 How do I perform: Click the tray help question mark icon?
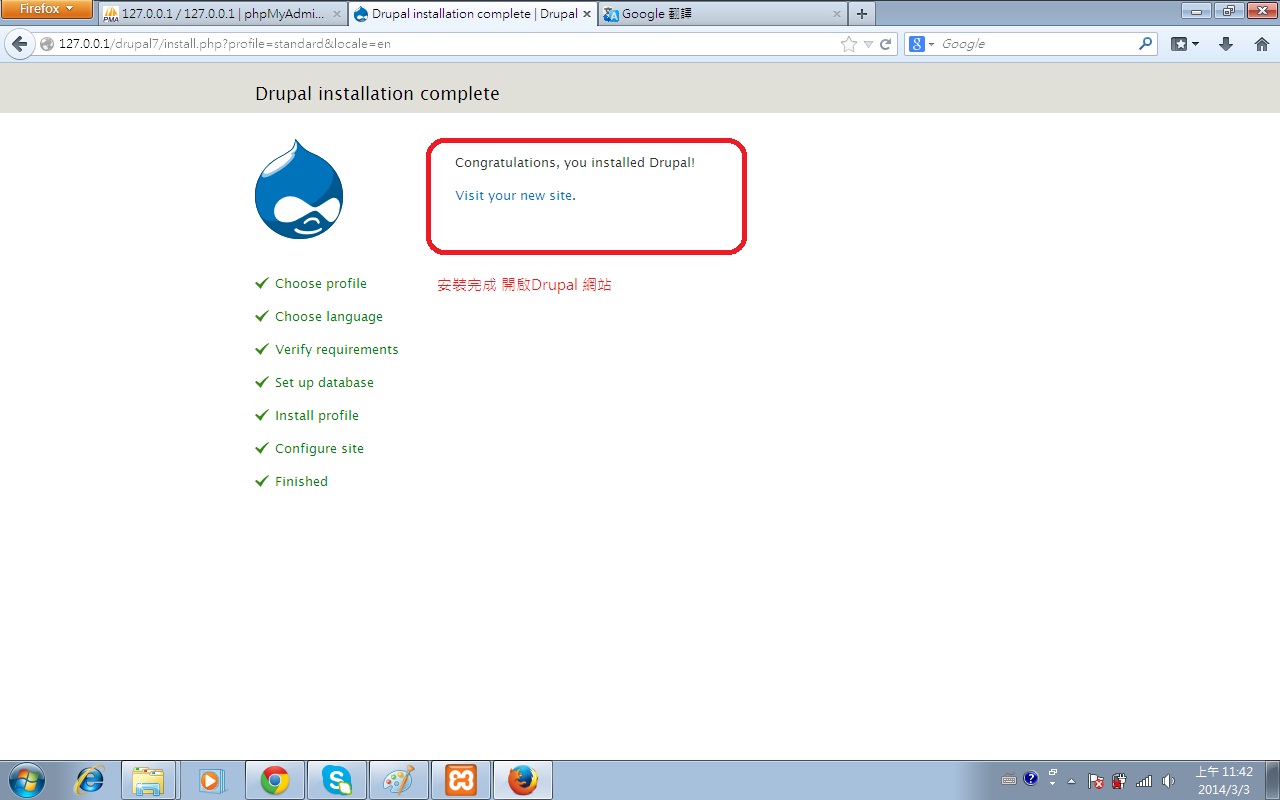1031,779
